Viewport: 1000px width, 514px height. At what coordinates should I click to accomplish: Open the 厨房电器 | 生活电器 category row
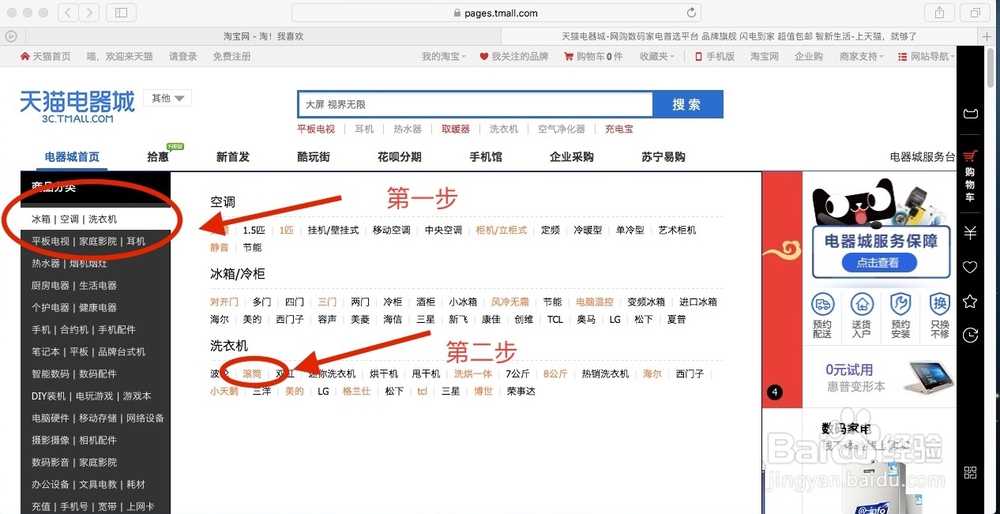click(96, 285)
